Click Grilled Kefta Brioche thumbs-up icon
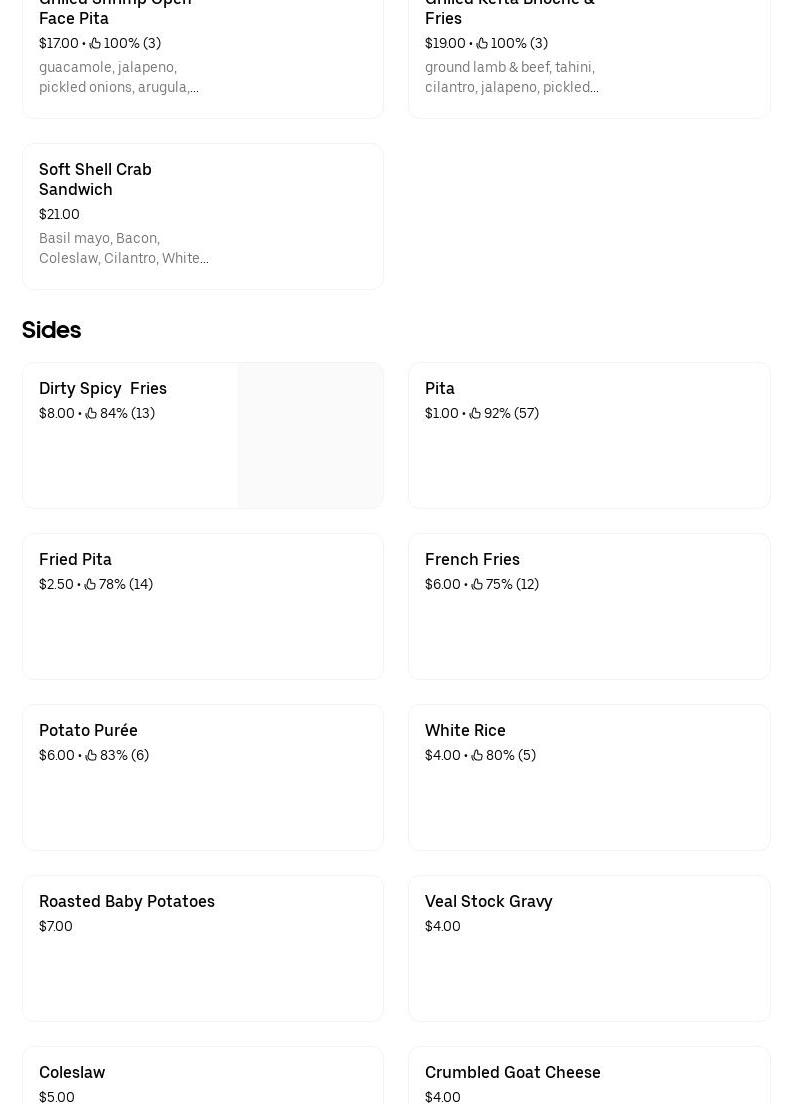Viewport: 804px width, 1104px height. coord(482,43)
